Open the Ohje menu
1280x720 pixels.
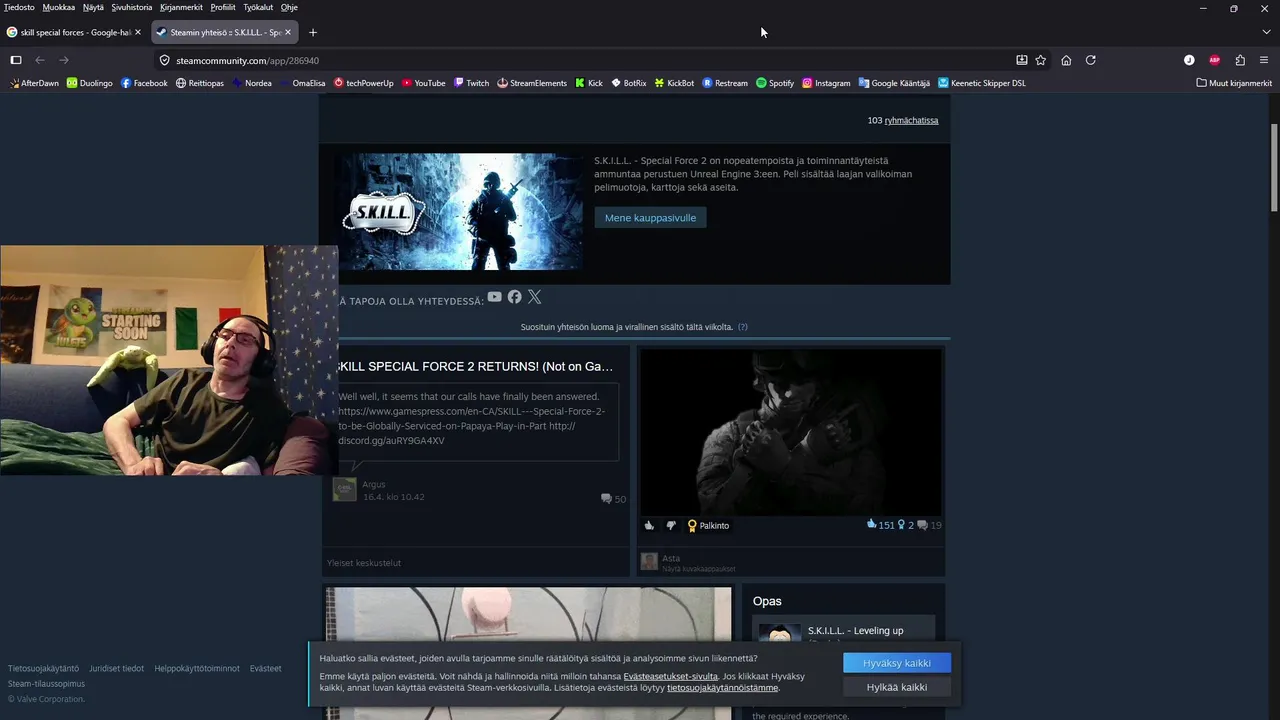[289, 7]
